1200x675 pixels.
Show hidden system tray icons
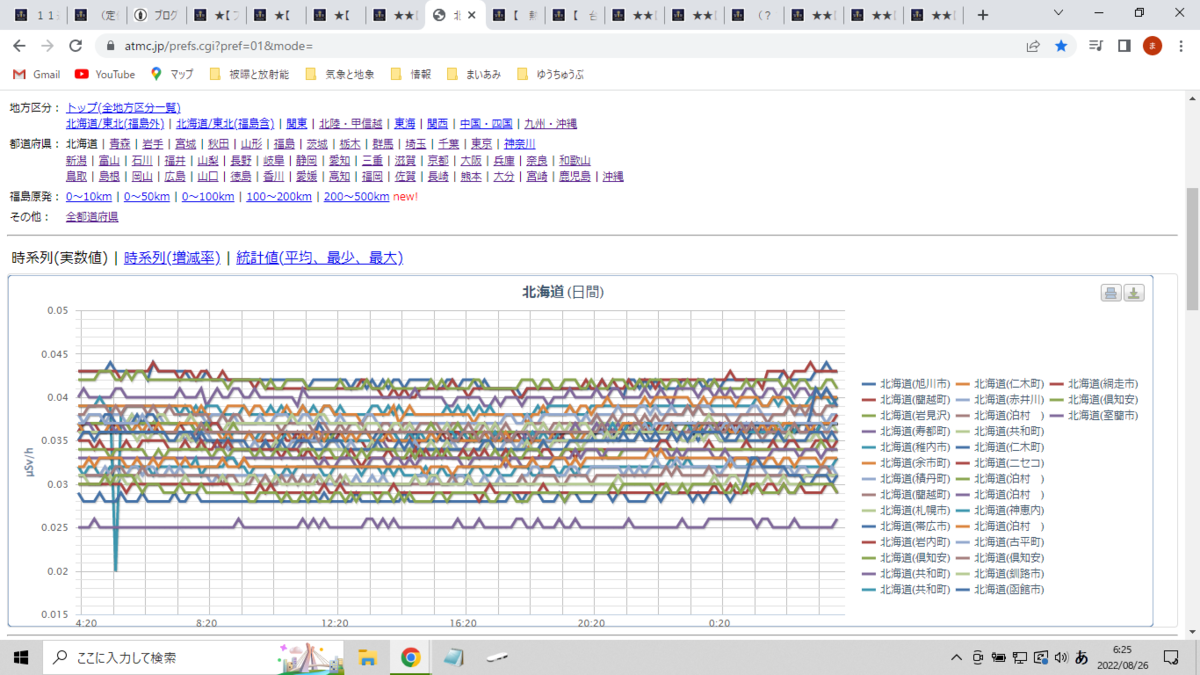coord(957,657)
